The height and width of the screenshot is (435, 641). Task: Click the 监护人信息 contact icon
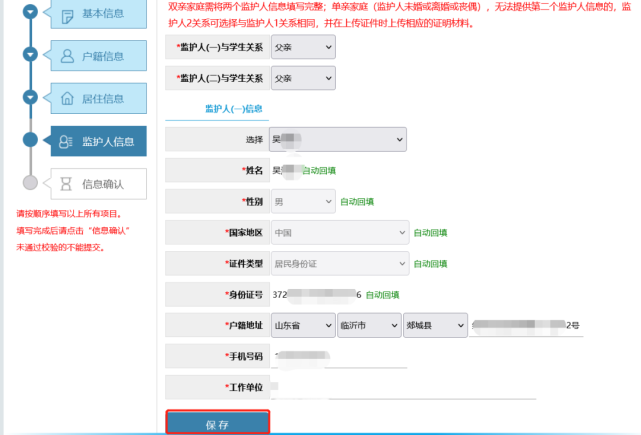click(66, 141)
